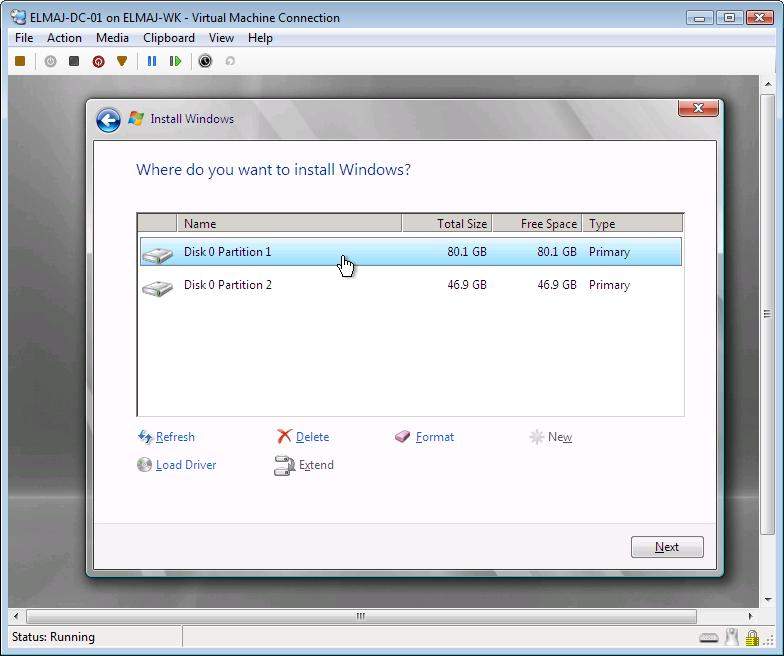
Task: Click the horizontal scrollbar thumb
Action: pyautogui.click(x=361, y=616)
